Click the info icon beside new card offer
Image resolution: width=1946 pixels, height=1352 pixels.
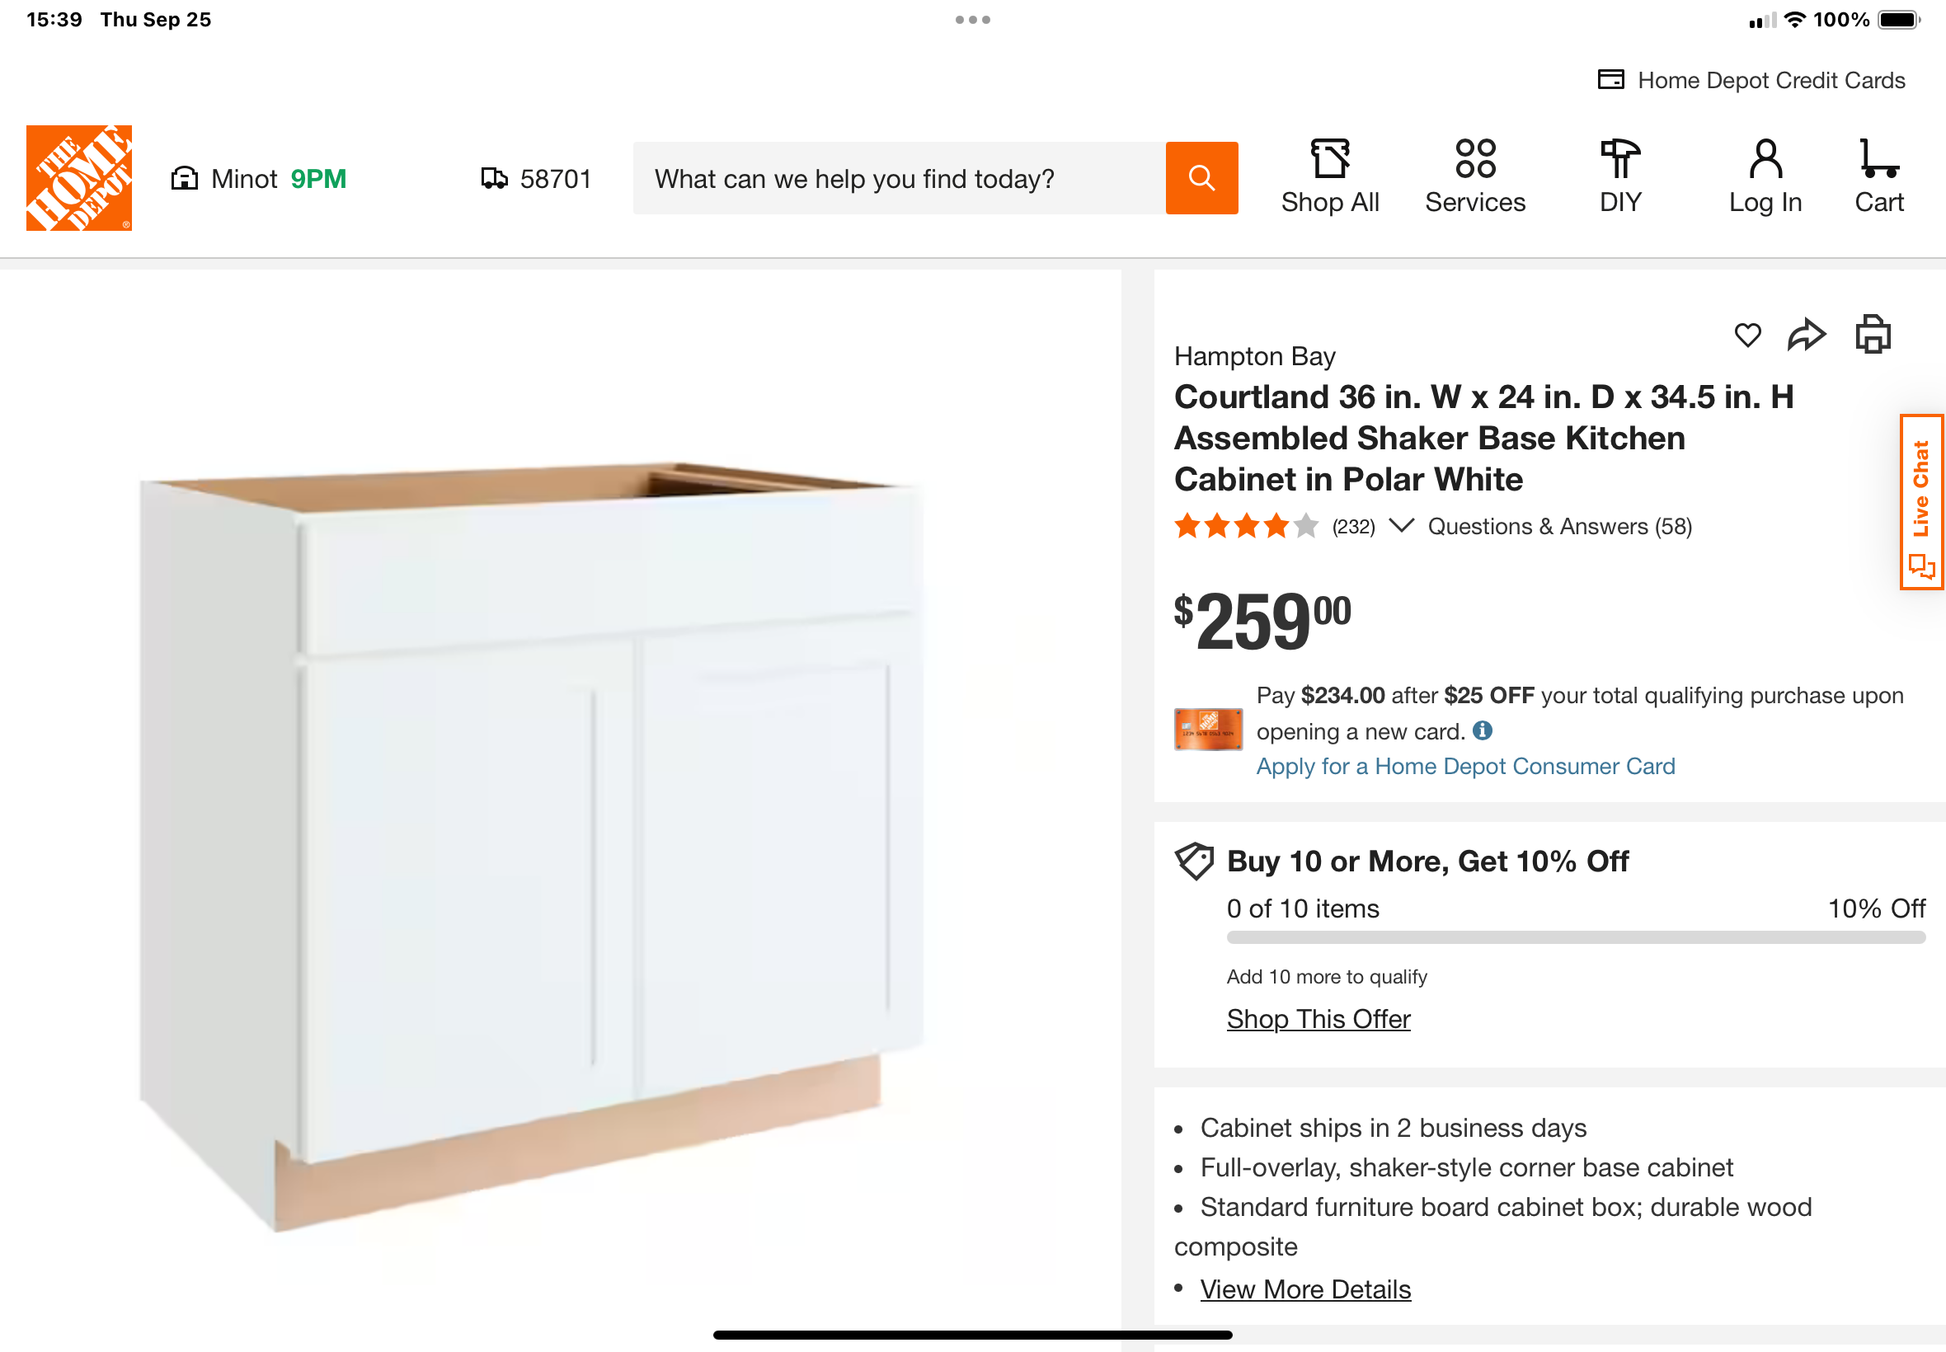(1482, 731)
